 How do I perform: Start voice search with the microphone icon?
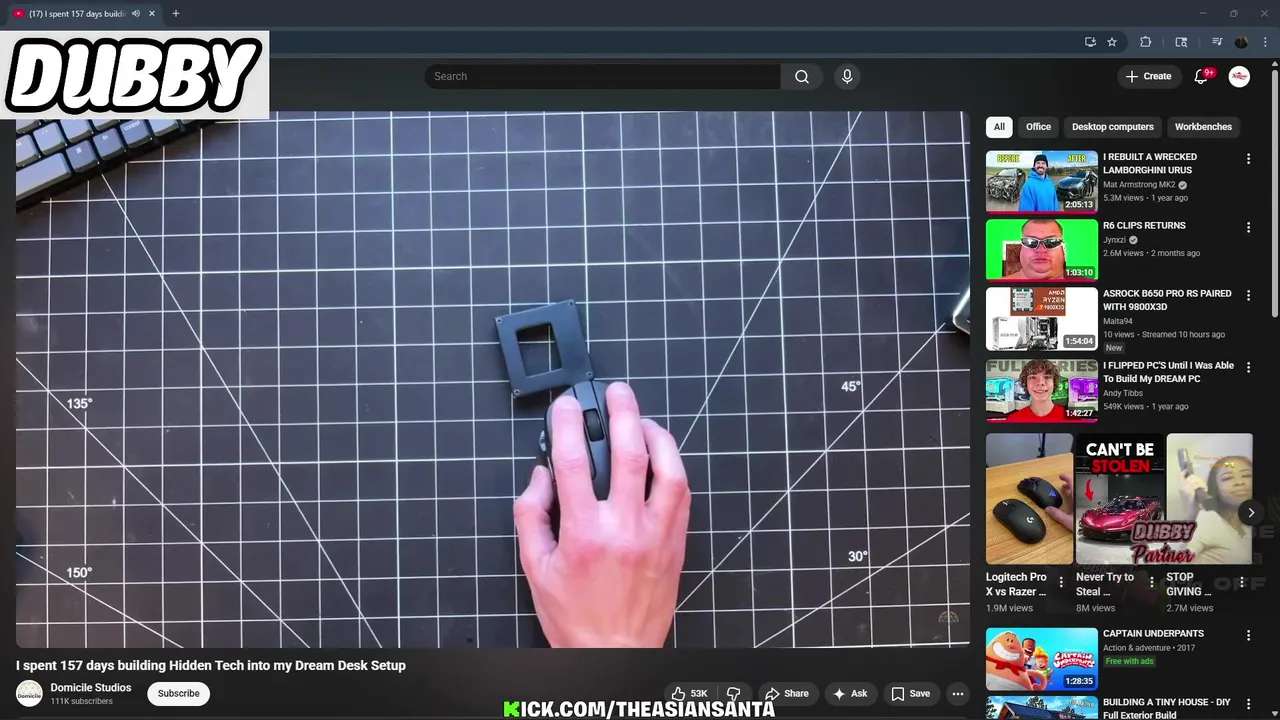[x=847, y=77]
